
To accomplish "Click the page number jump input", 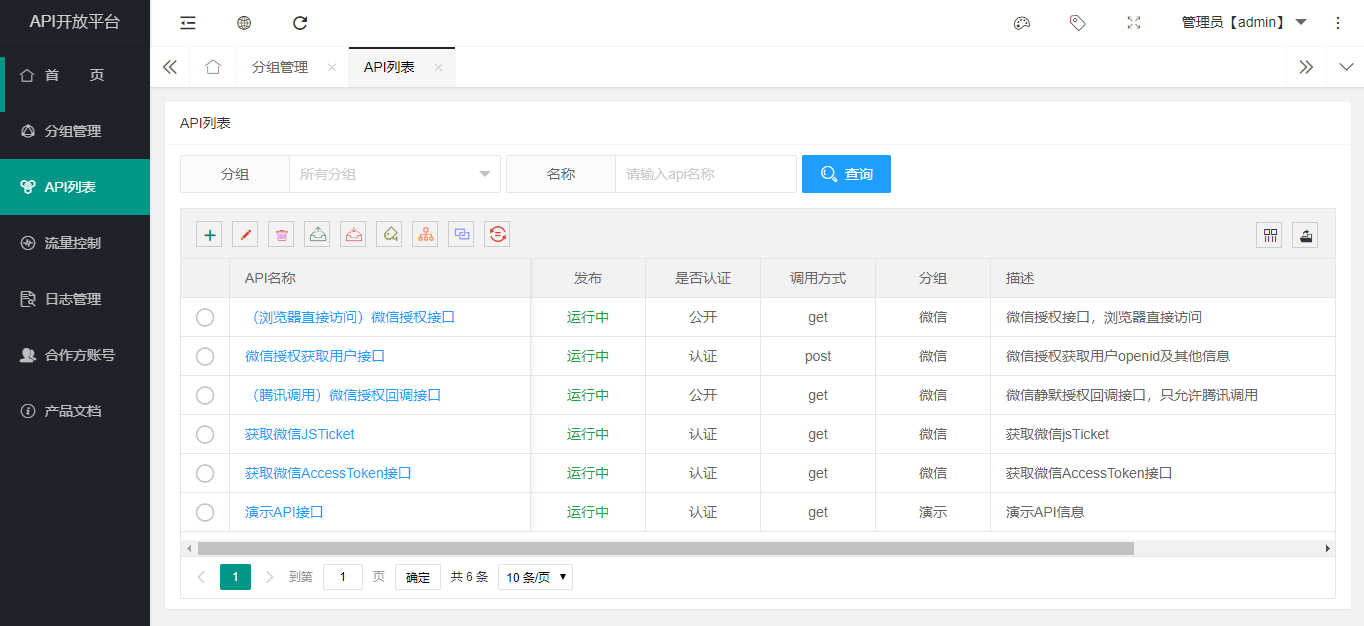I will 343,577.
